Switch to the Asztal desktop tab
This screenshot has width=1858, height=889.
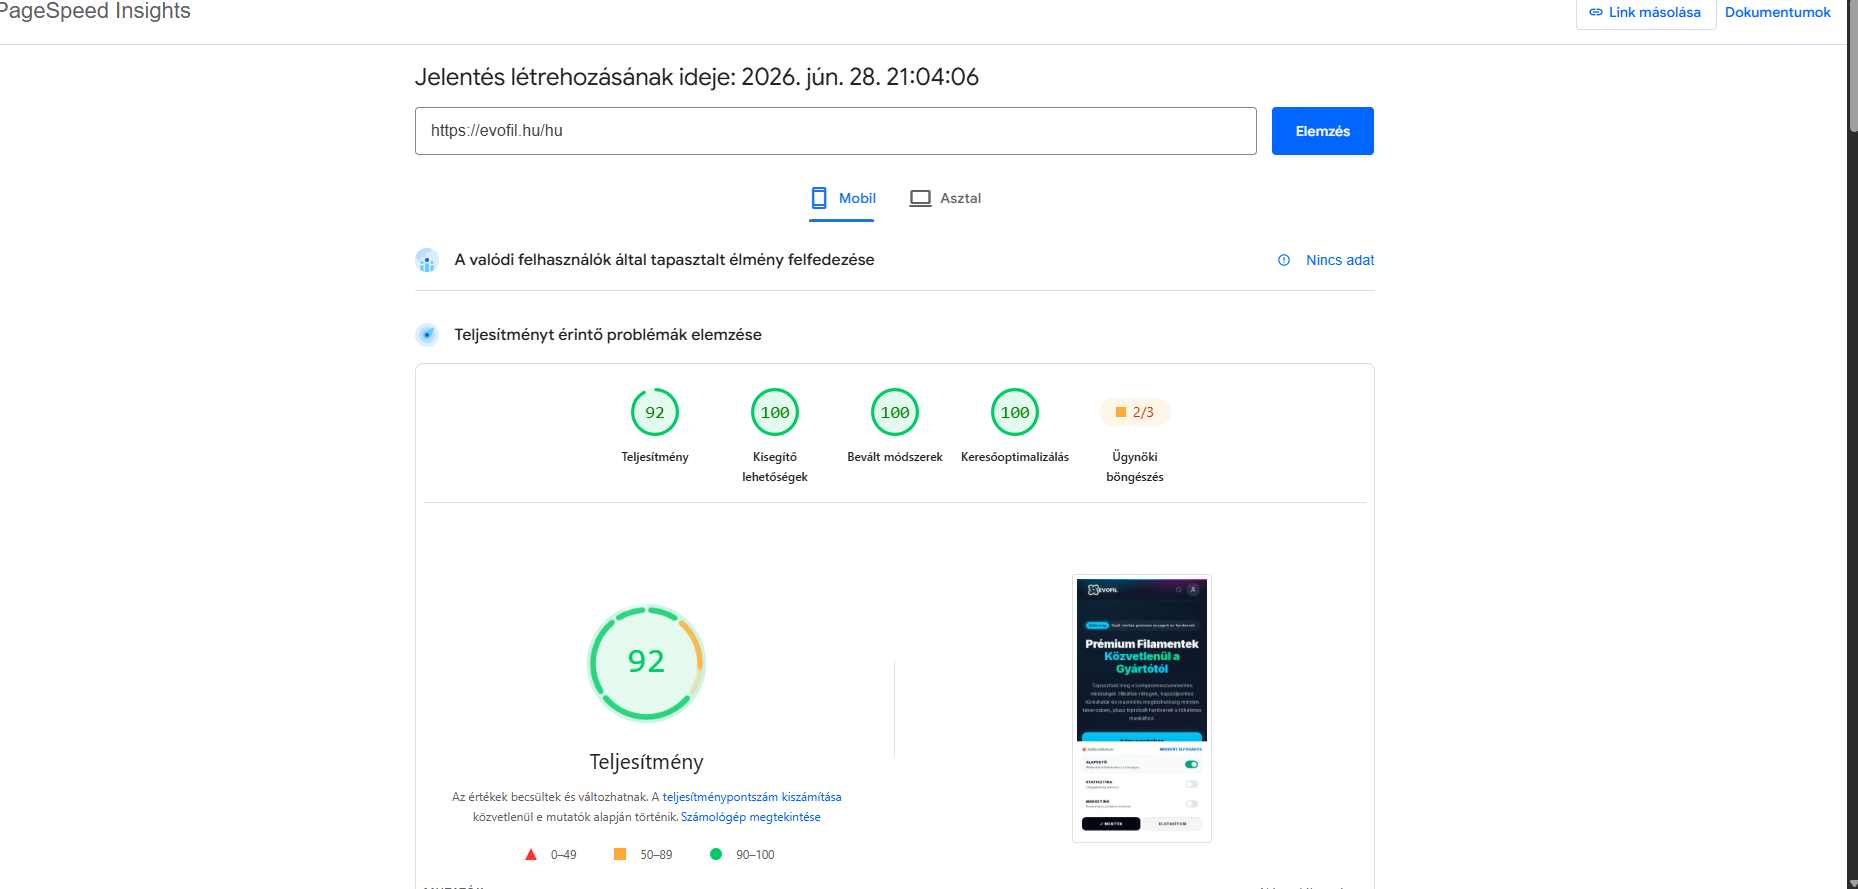click(x=945, y=198)
